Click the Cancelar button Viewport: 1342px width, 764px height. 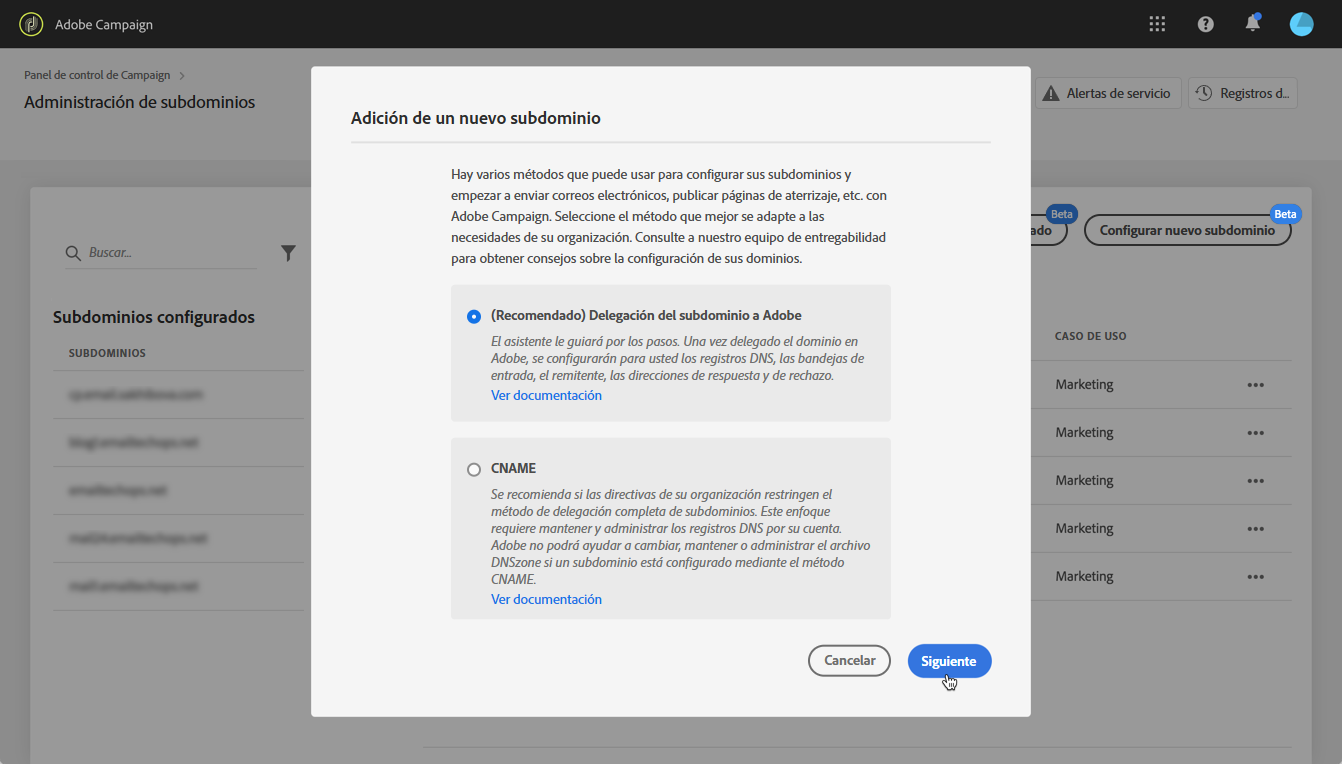pyautogui.click(x=849, y=661)
